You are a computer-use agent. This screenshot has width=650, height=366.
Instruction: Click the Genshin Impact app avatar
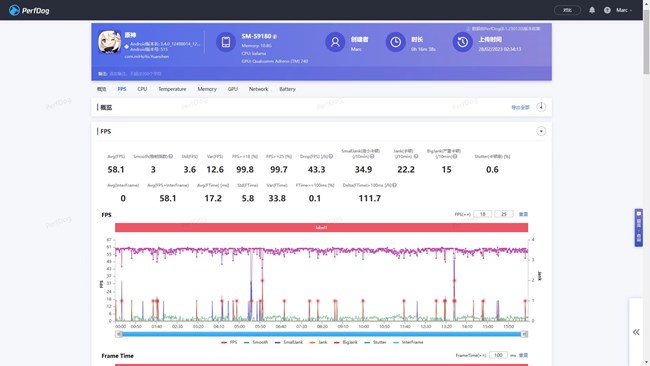point(109,42)
